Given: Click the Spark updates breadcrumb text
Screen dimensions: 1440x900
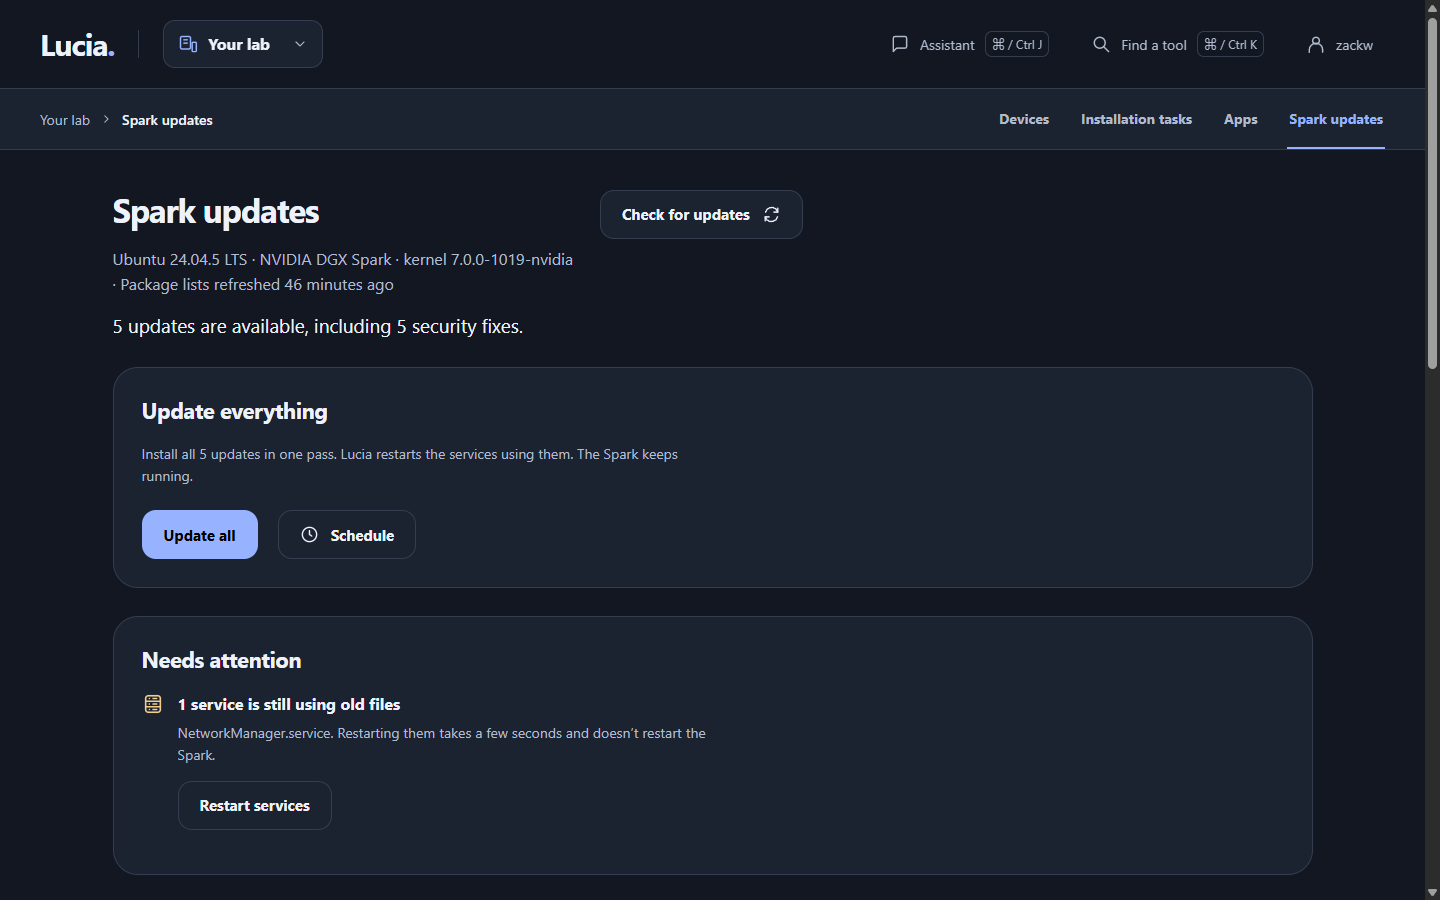Looking at the screenshot, I should pyautogui.click(x=167, y=120).
